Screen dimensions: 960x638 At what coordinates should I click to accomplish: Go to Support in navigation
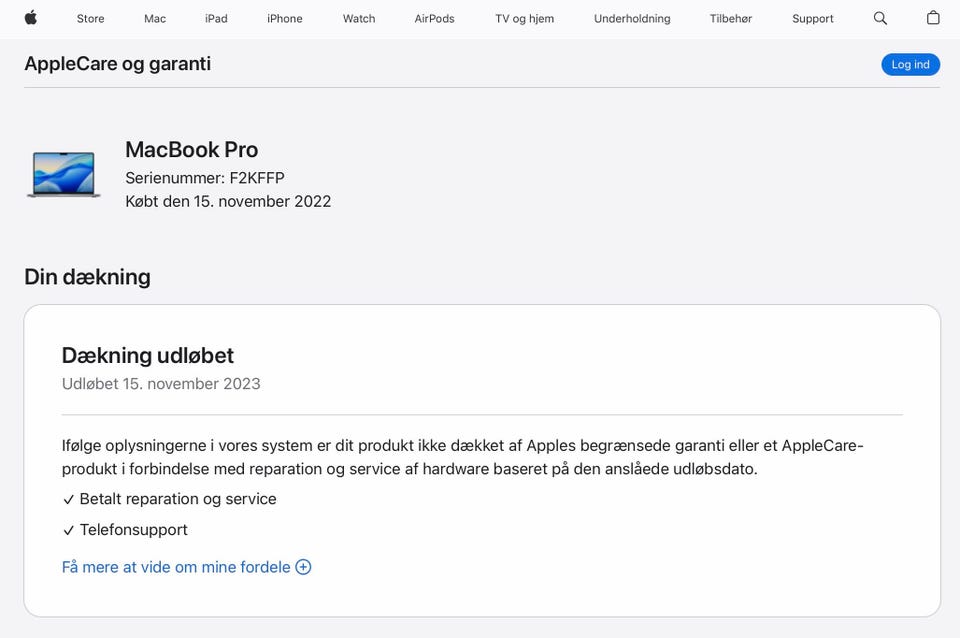813,18
